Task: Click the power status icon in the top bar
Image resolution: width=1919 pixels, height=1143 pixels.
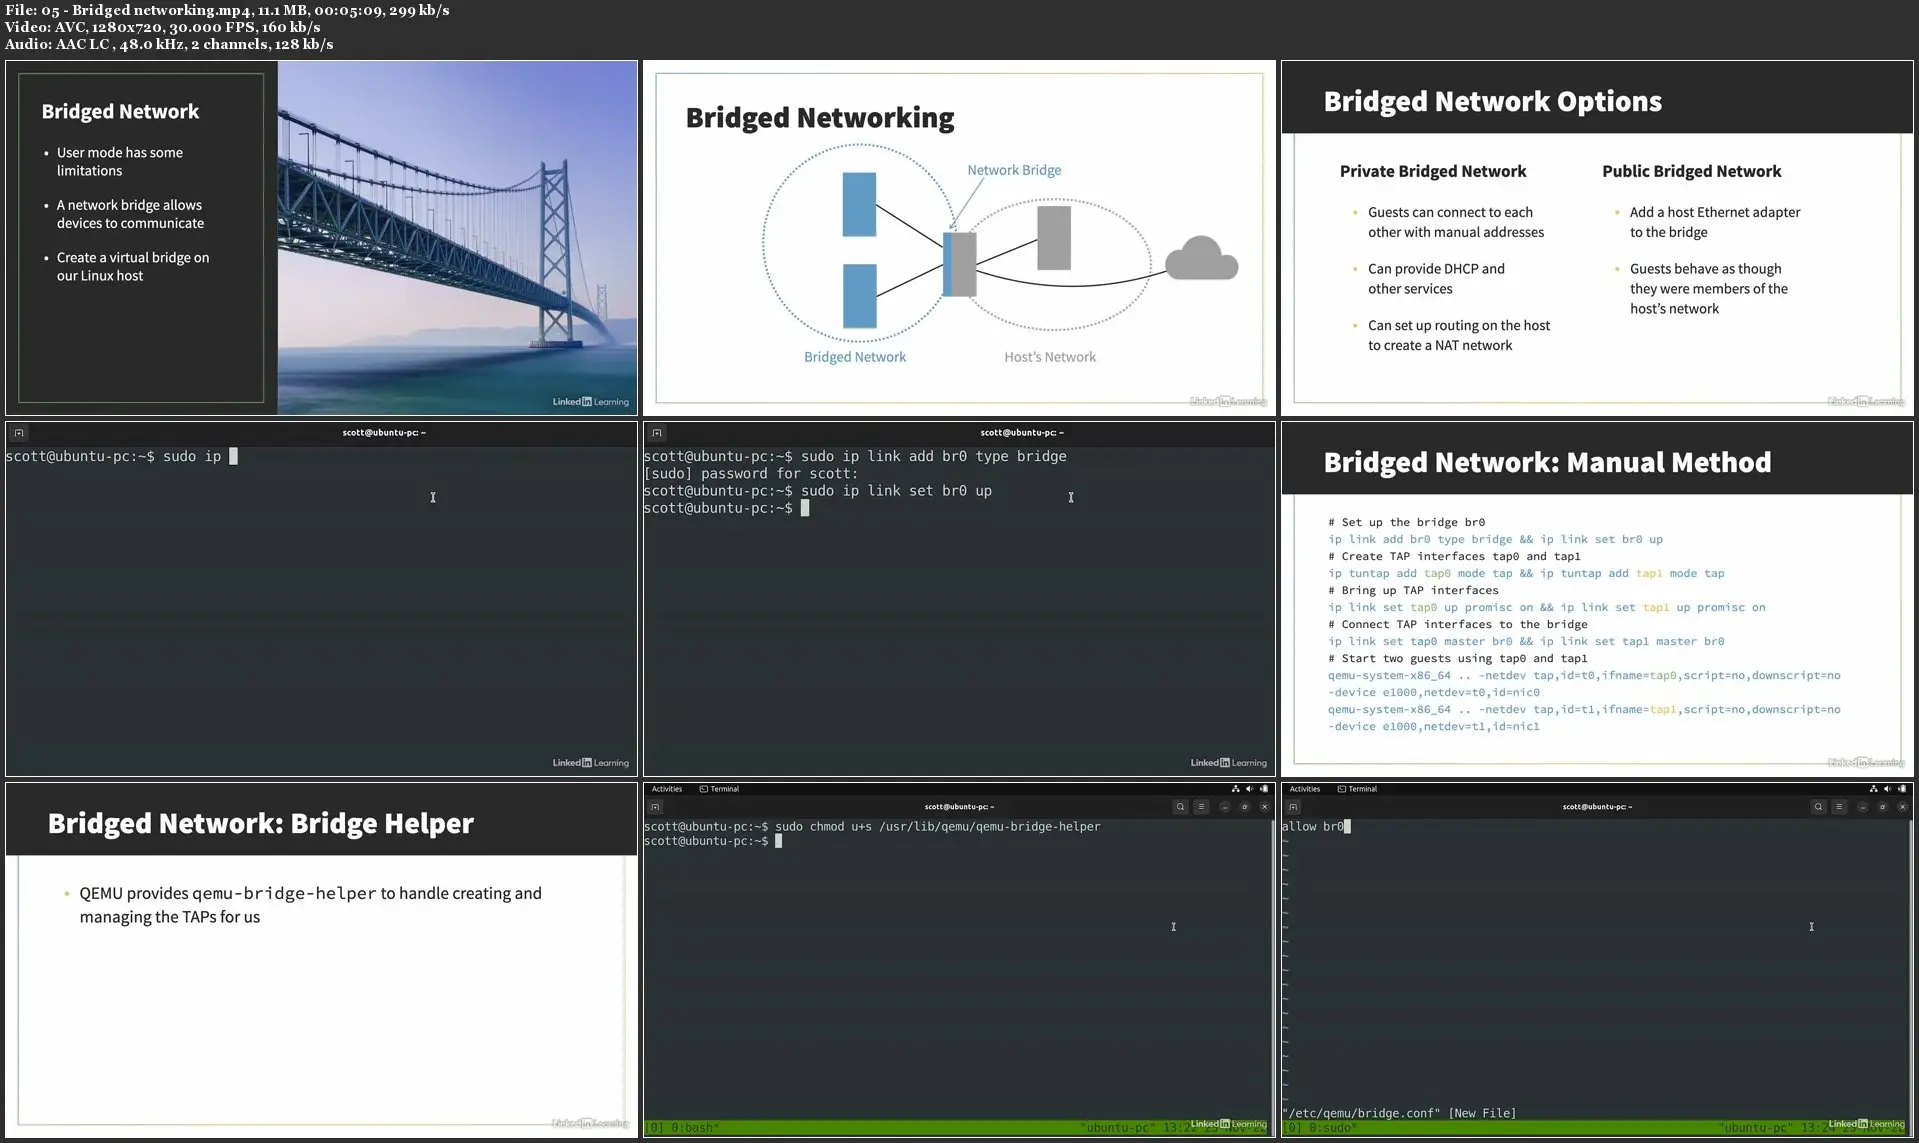Action: pyautogui.click(x=1263, y=789)
